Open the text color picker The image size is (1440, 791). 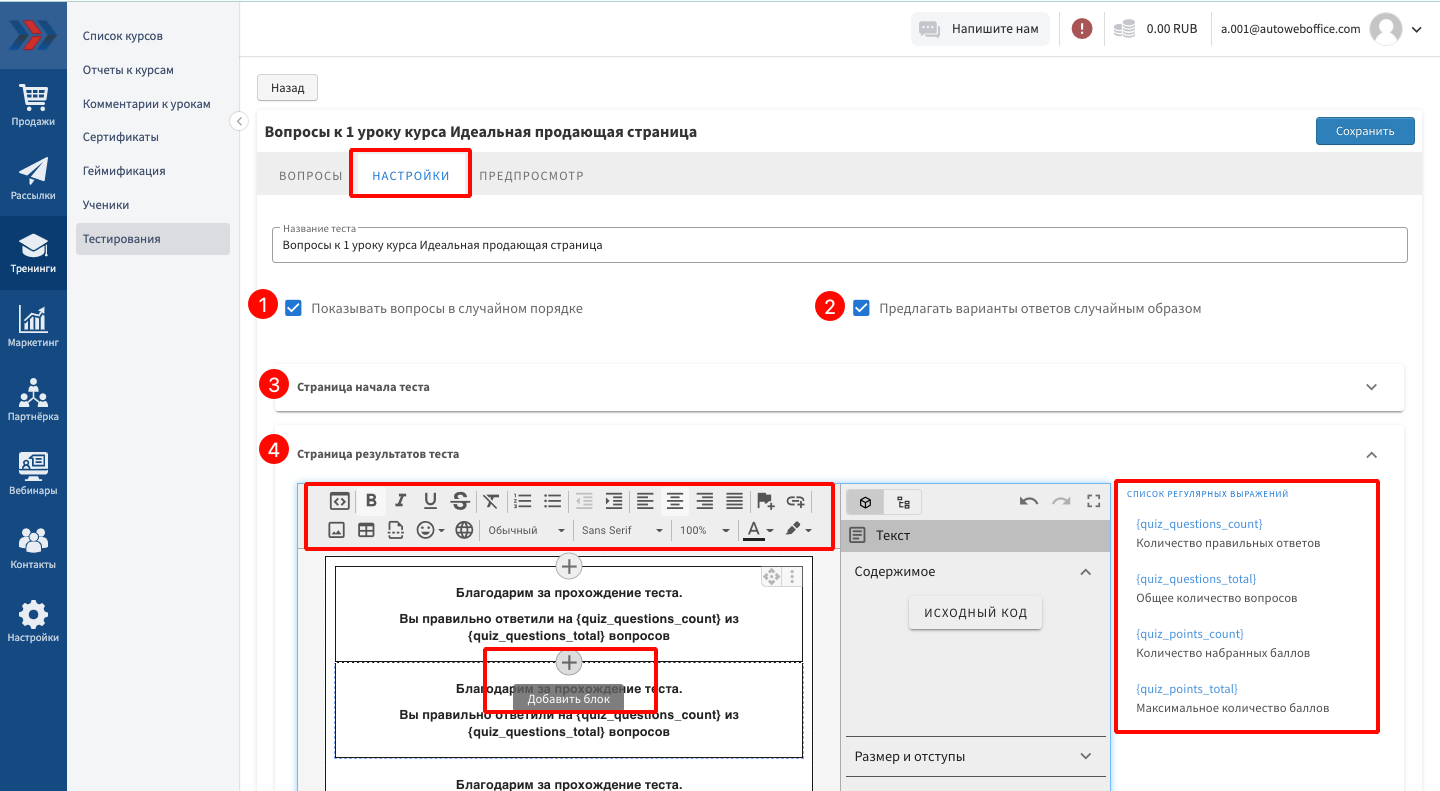758,530
